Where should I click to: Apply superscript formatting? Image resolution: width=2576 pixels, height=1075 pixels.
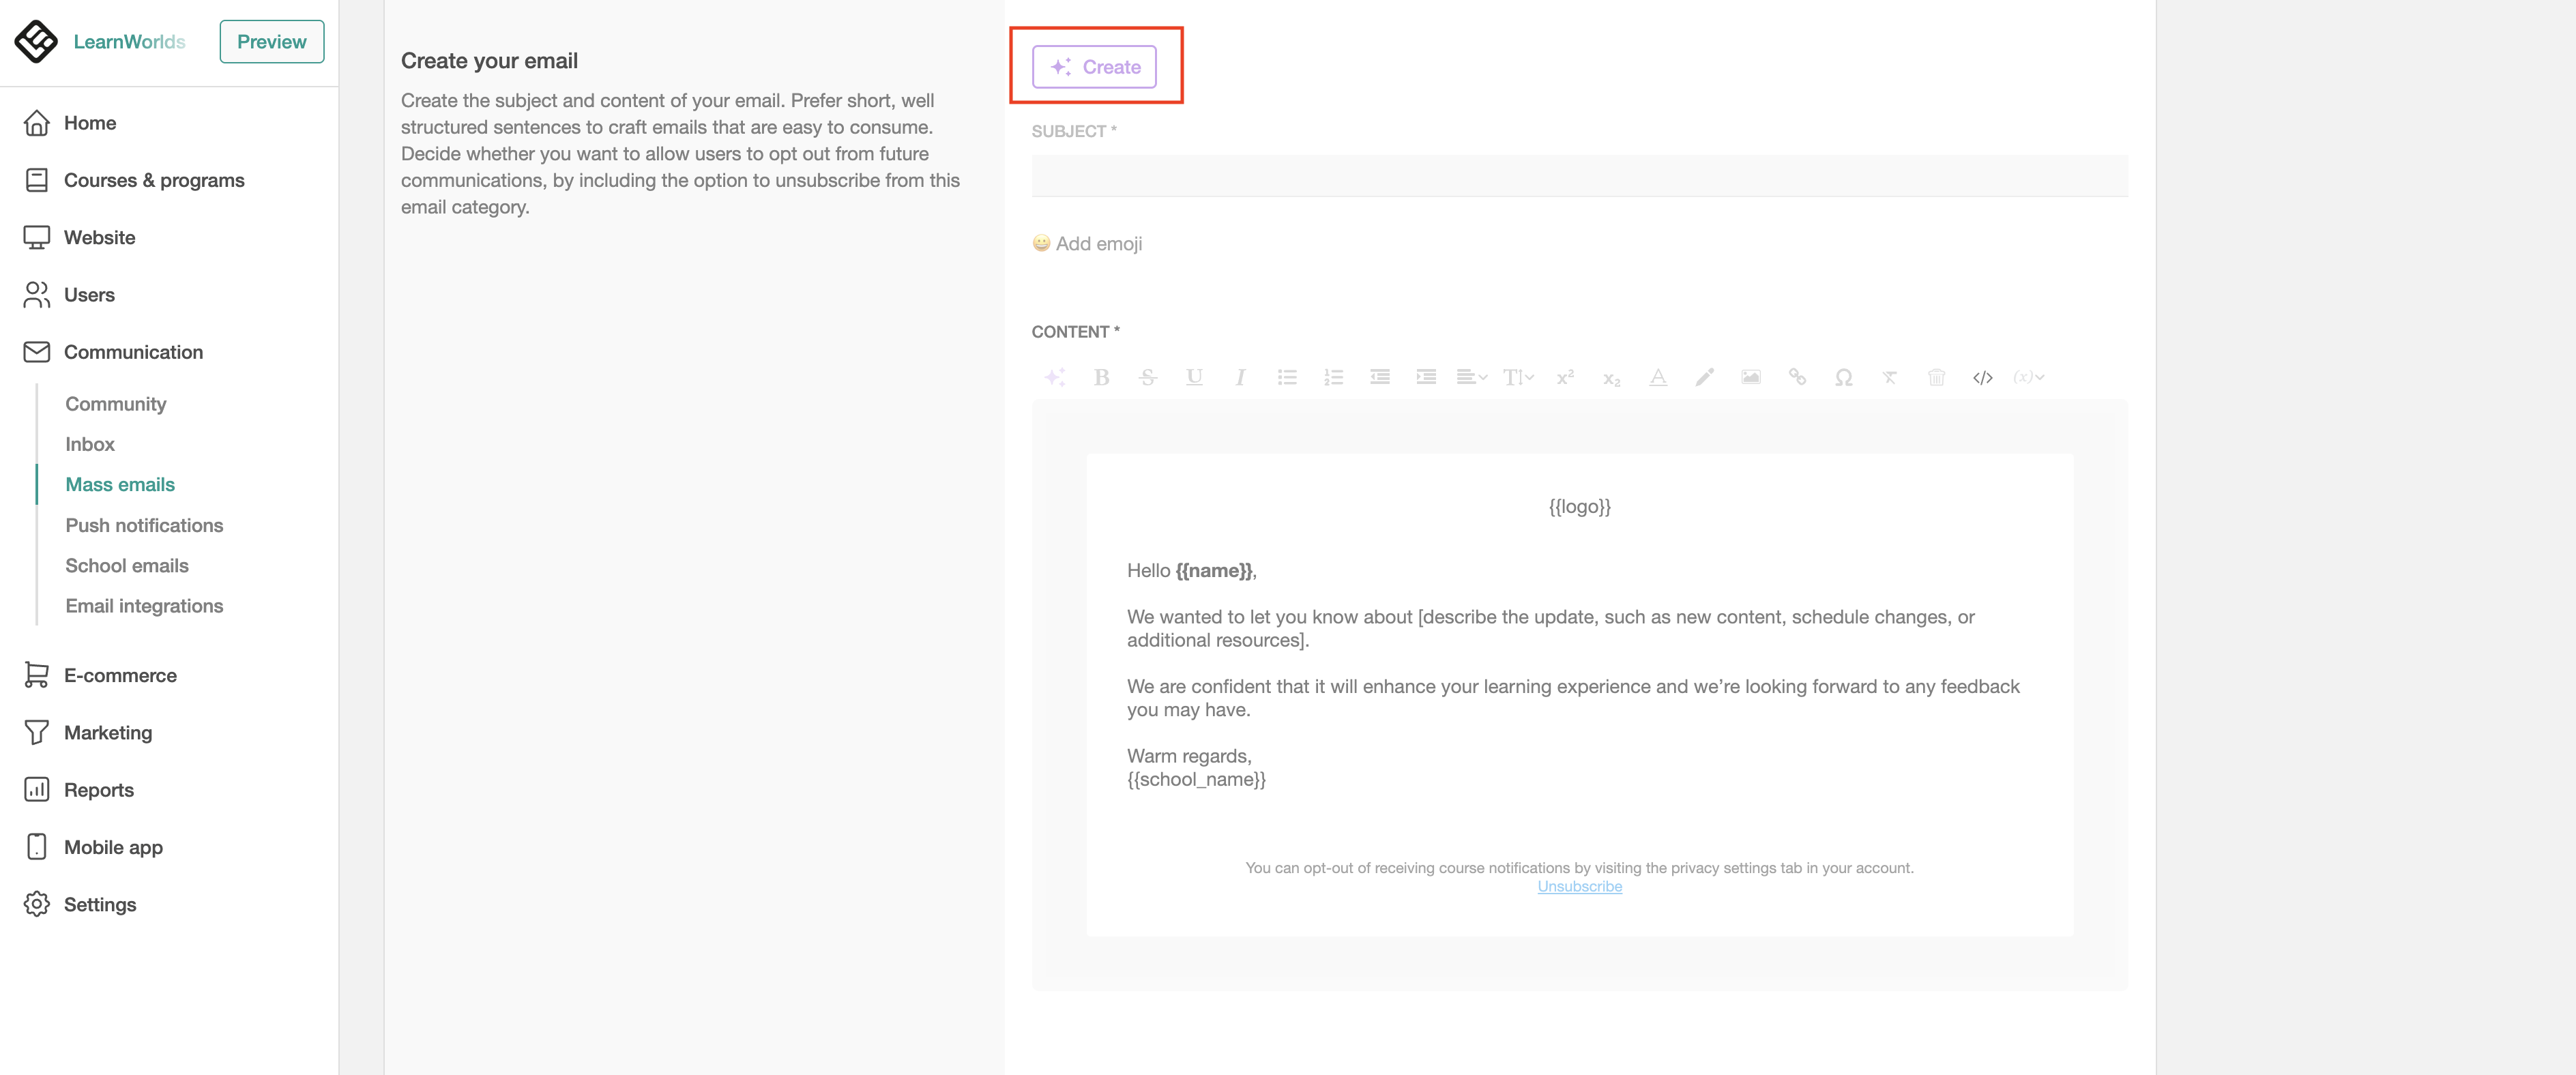click(1565, 377)
